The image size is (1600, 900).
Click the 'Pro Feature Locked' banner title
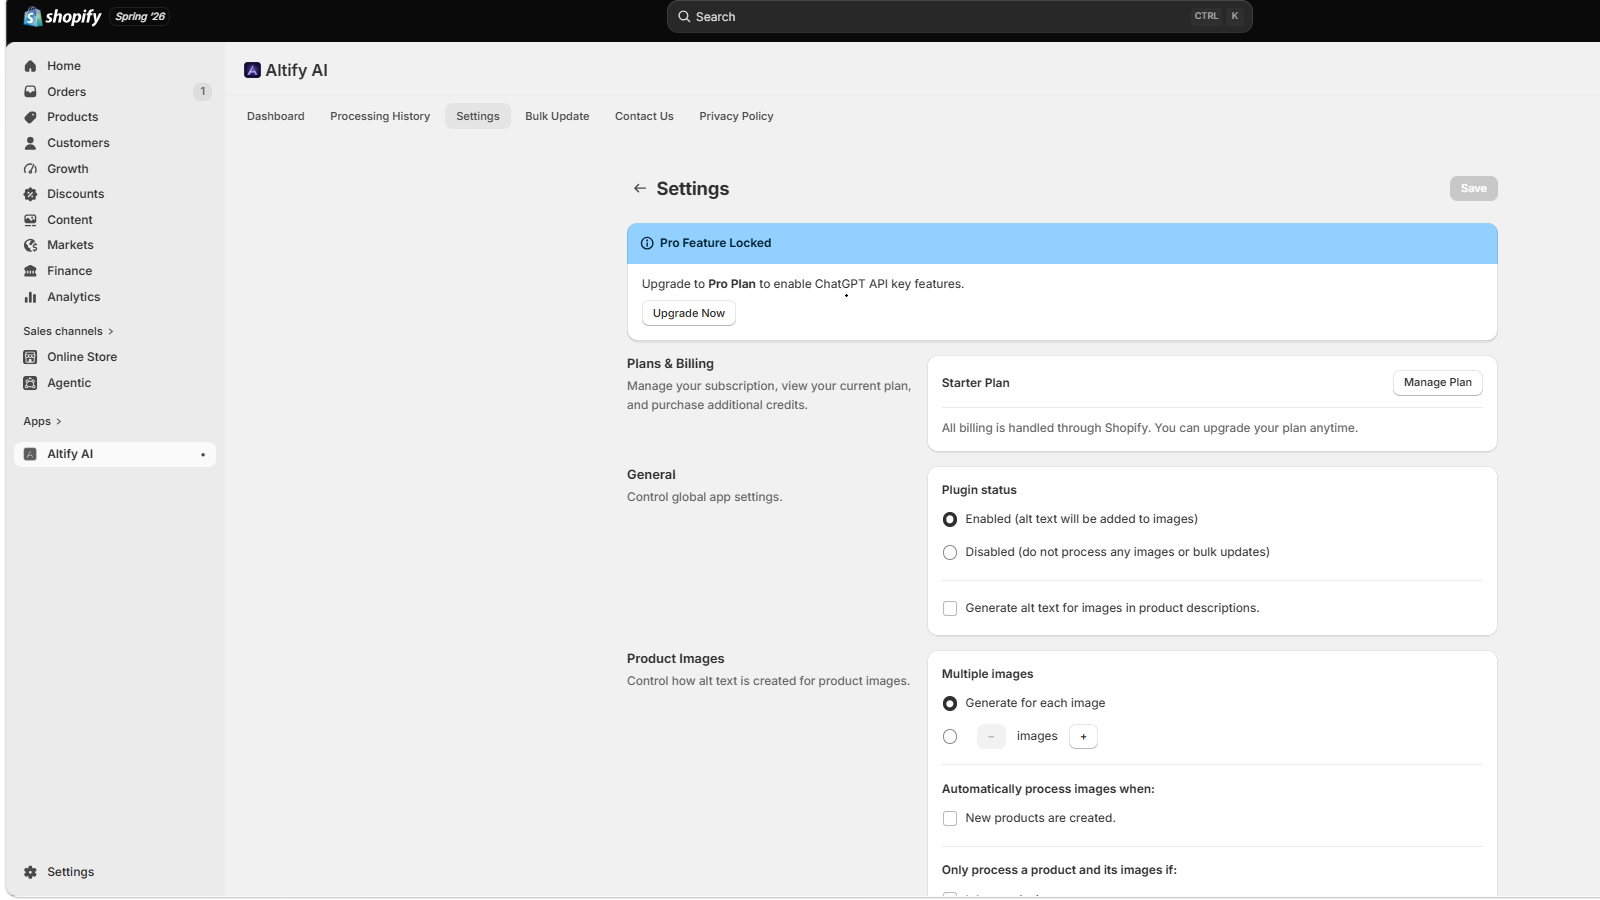pyautogui.click(x=716, y=243)
